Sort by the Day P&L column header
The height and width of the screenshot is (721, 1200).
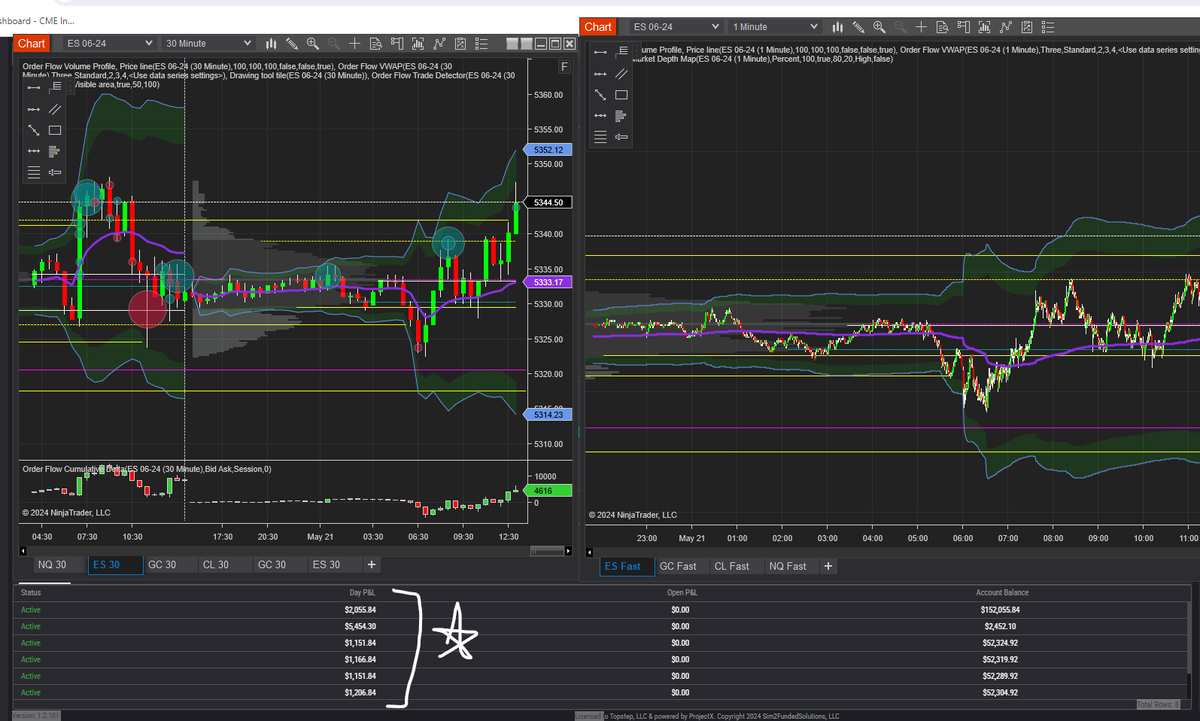coord(361,593)
